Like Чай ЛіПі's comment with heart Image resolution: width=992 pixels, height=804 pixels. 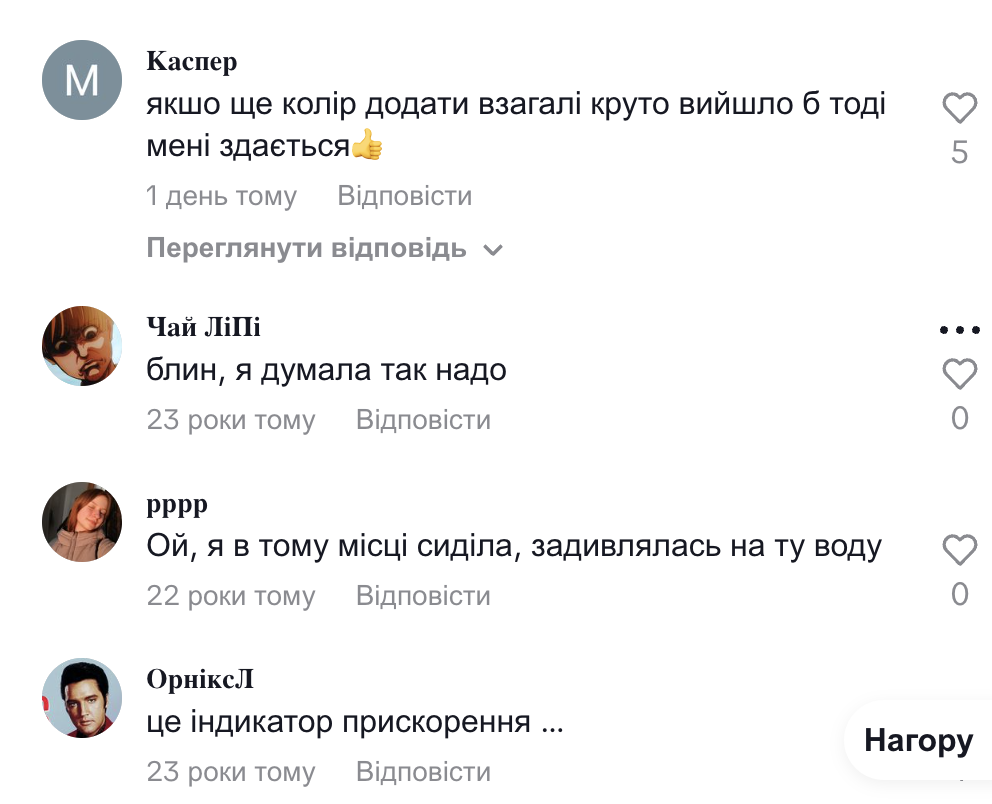pos(959,374)
